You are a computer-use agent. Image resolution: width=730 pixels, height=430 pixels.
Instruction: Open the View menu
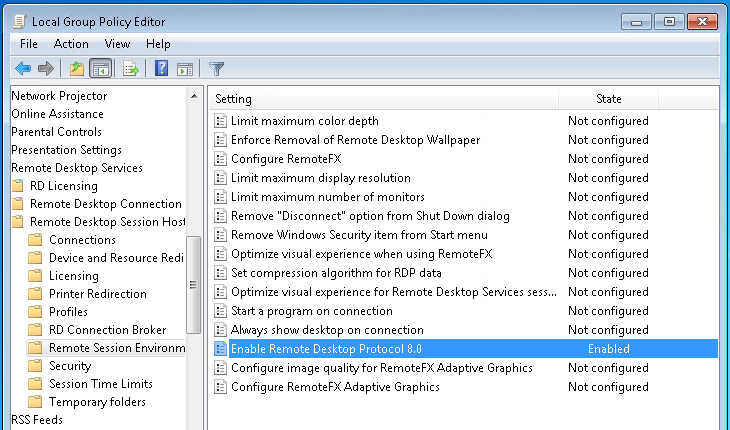(x=117, y=44)
